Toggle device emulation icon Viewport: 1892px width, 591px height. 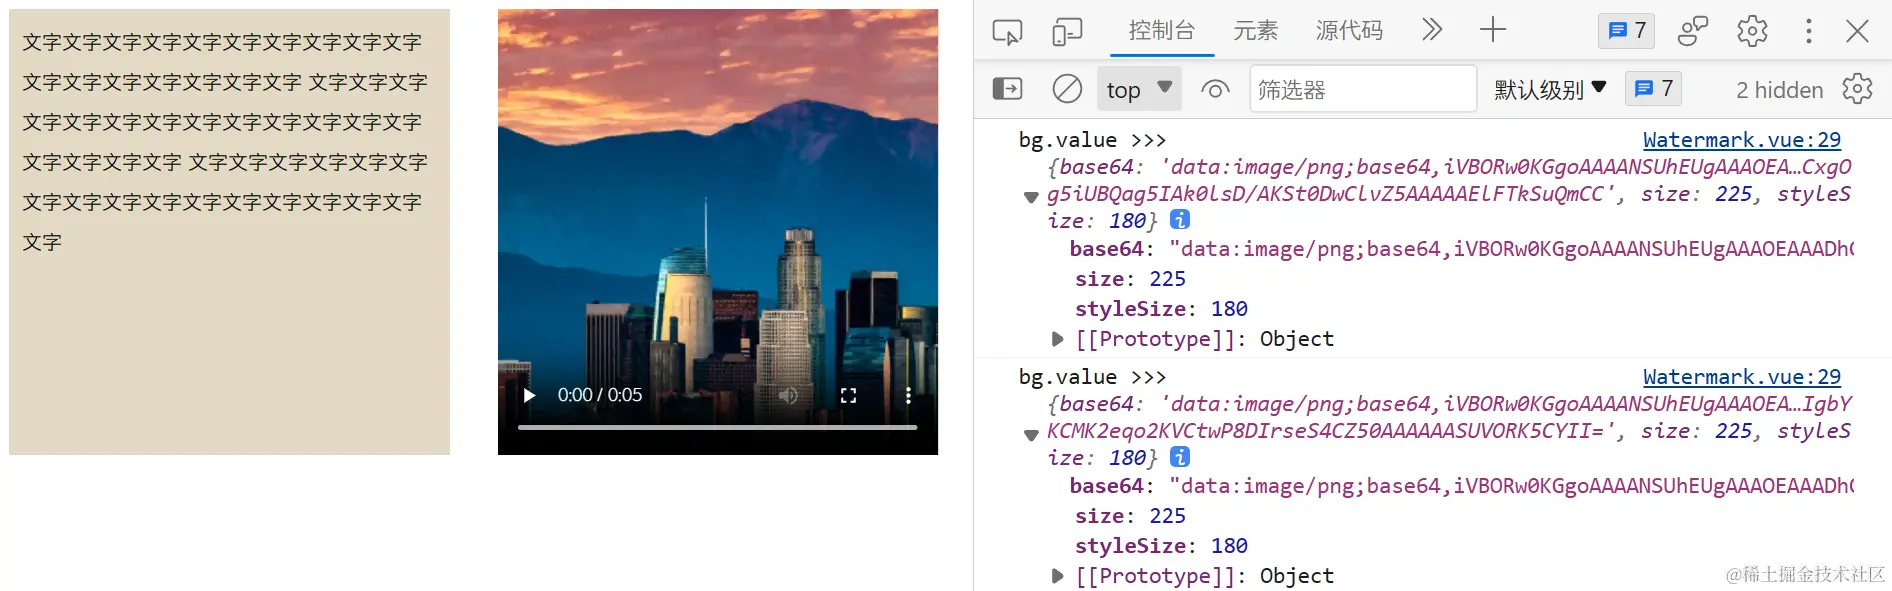(x=1067, y=31)
